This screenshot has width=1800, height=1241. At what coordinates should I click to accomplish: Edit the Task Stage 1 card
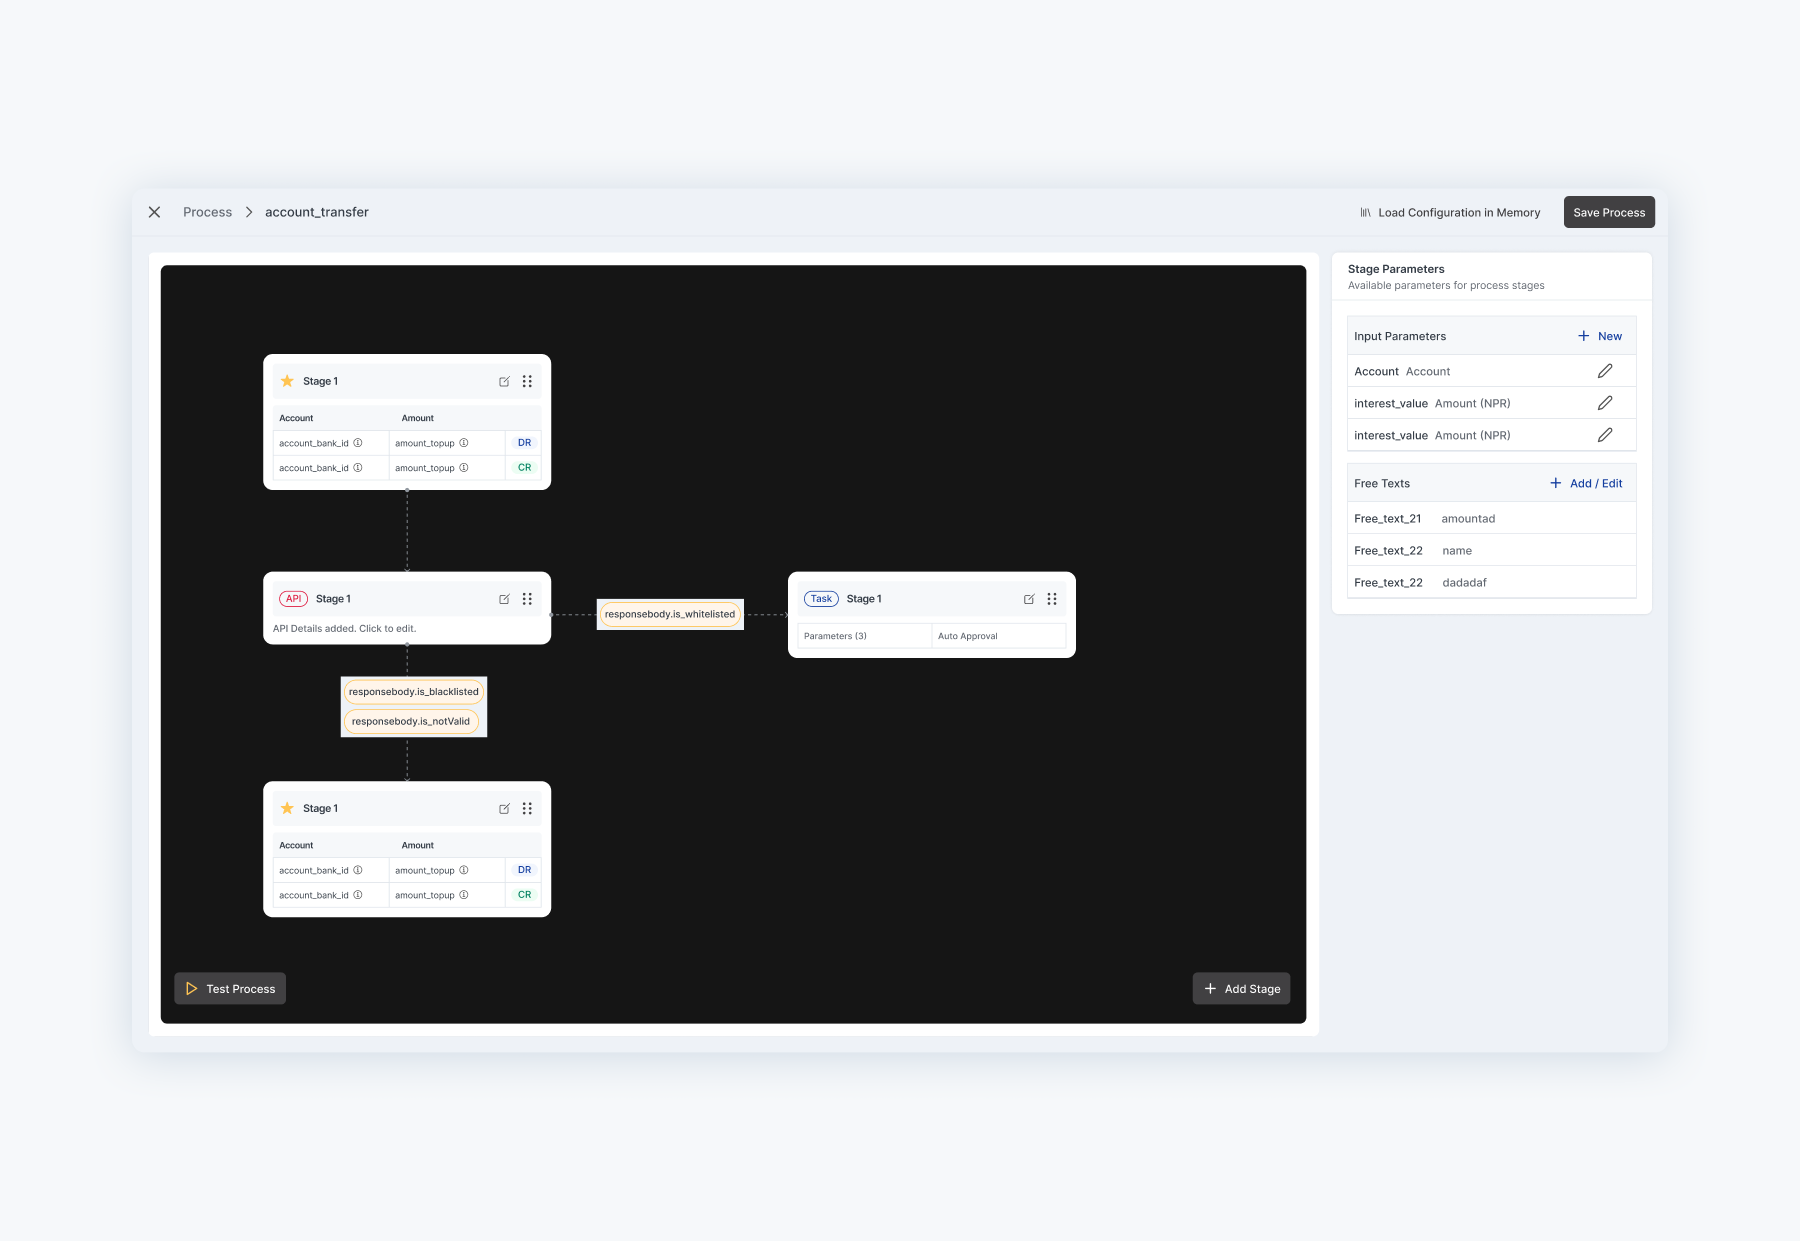pyautogui.click(x=1029, y=599)
